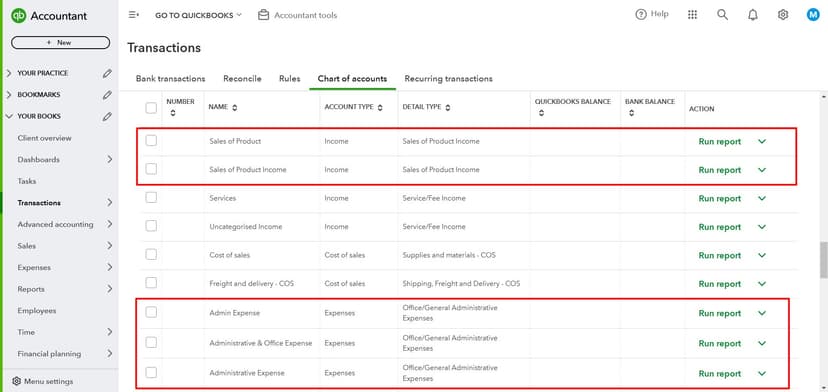828x392 pixels.
Task: Collapse the YOUR BOOKS section
Action: point(8,116)
